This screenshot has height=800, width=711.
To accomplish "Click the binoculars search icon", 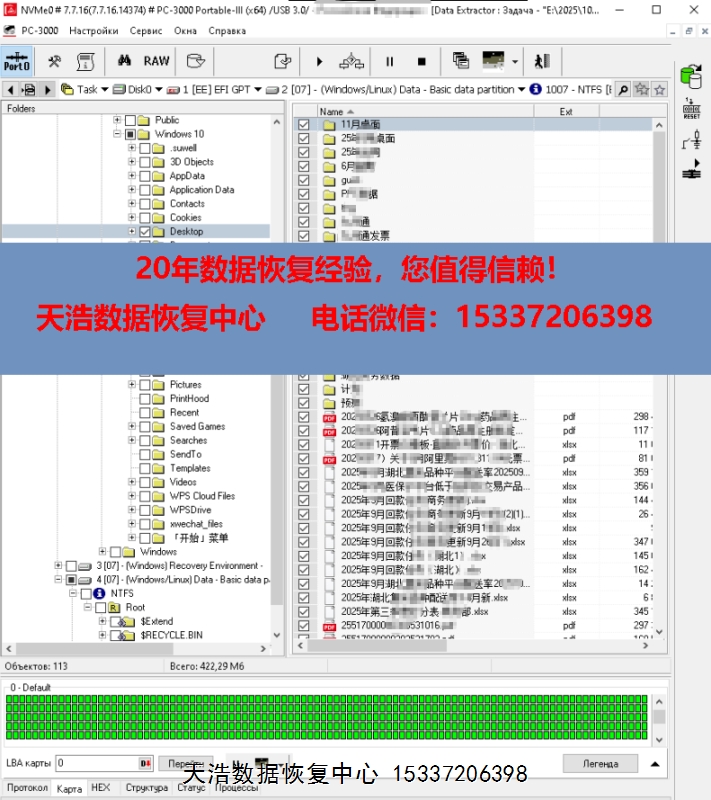I will coord(125,61).
